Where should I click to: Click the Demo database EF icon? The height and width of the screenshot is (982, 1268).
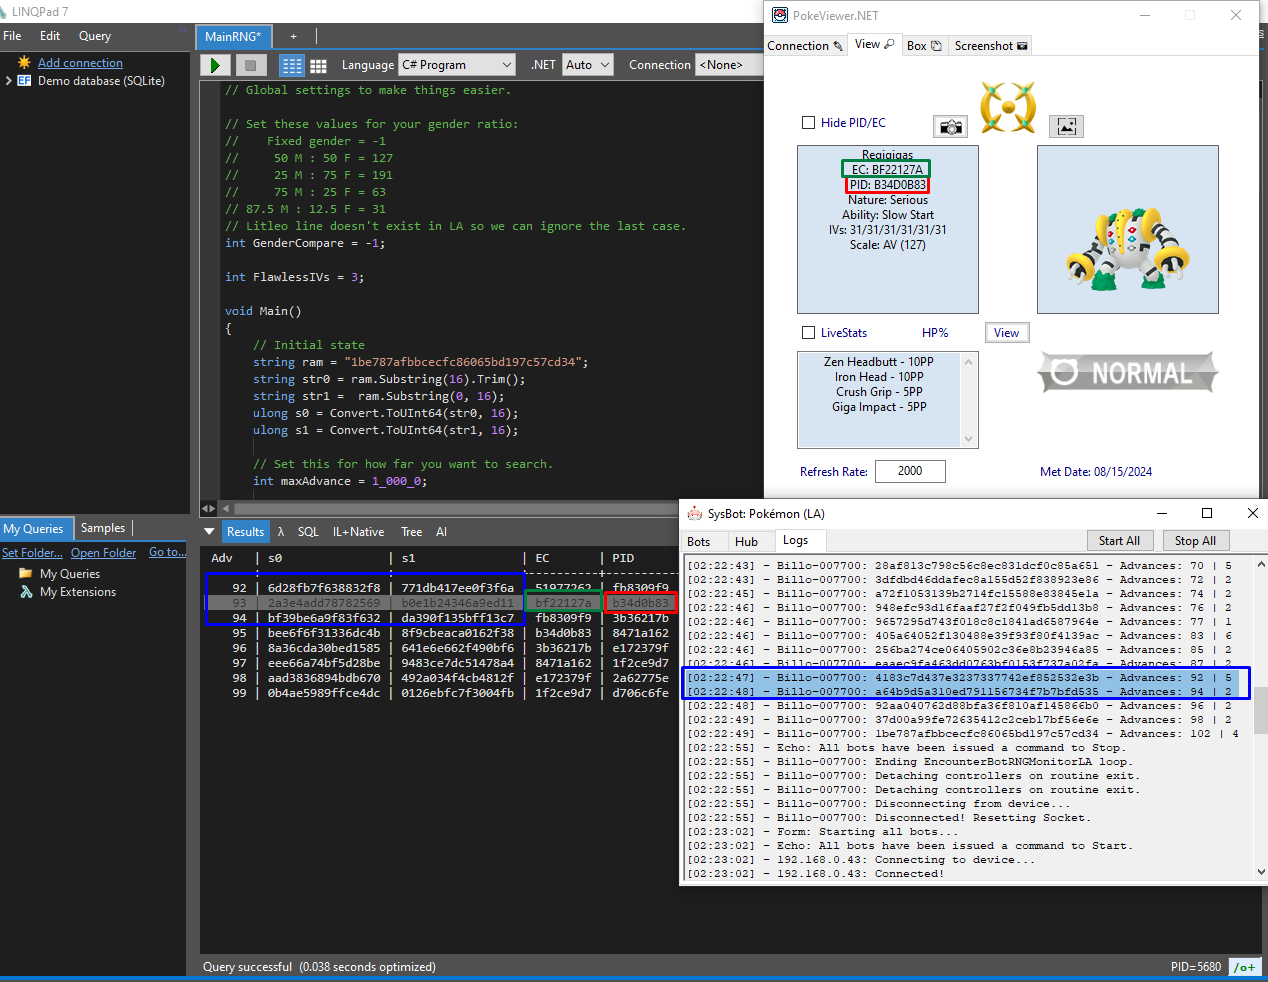pyautogui.click(x=24, y=81)
